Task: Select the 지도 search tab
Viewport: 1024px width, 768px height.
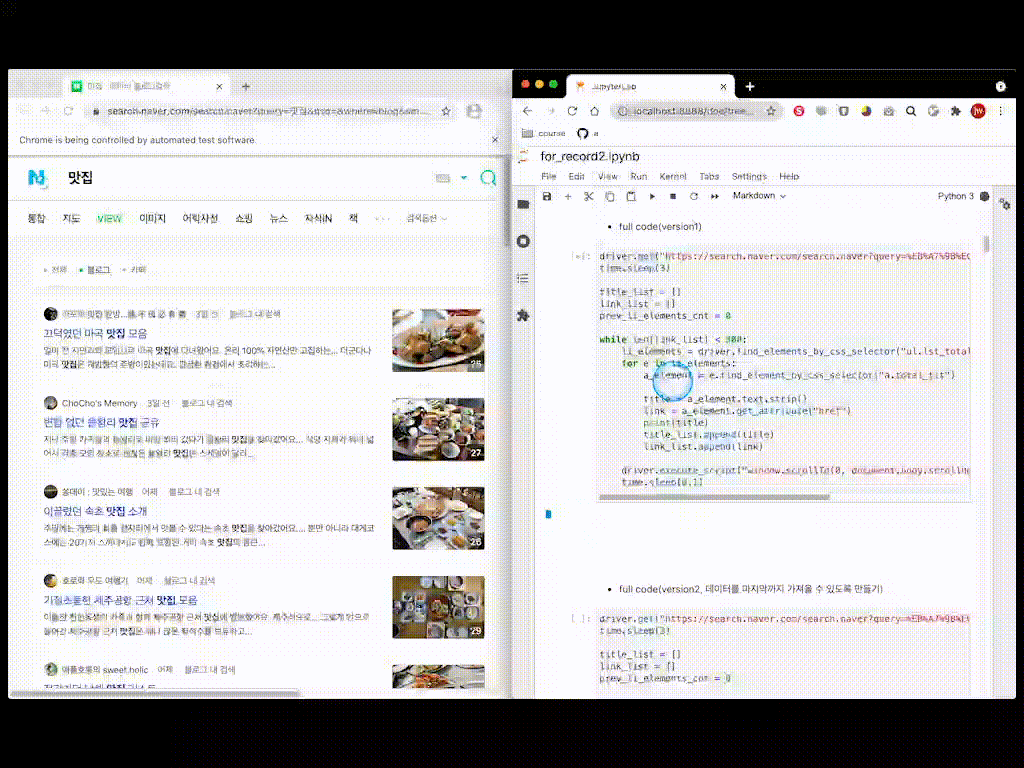Action: click(x=71, y=218)
